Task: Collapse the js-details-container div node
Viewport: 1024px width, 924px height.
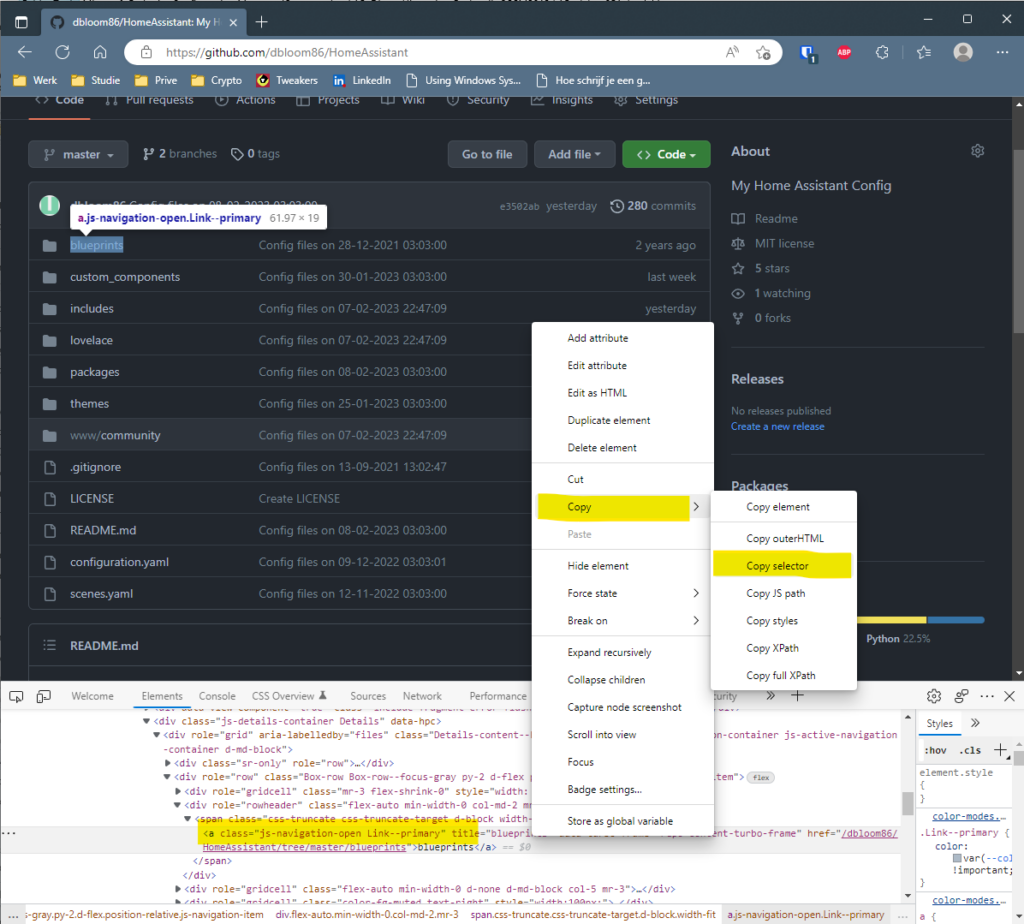Action: tap(146, 721)
